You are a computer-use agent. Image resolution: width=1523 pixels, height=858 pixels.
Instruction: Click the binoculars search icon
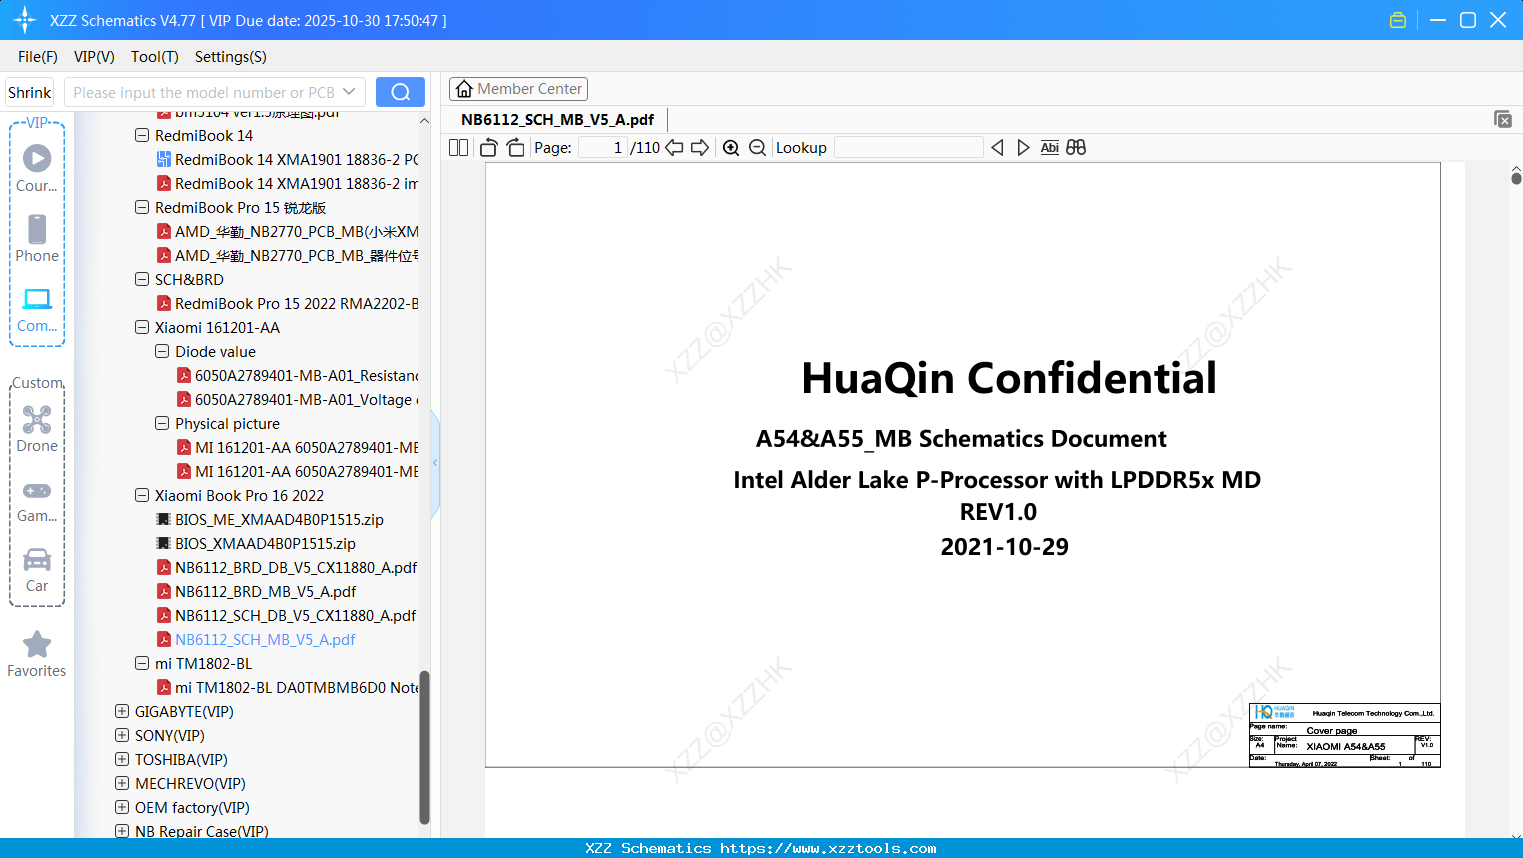[1076, 148]
